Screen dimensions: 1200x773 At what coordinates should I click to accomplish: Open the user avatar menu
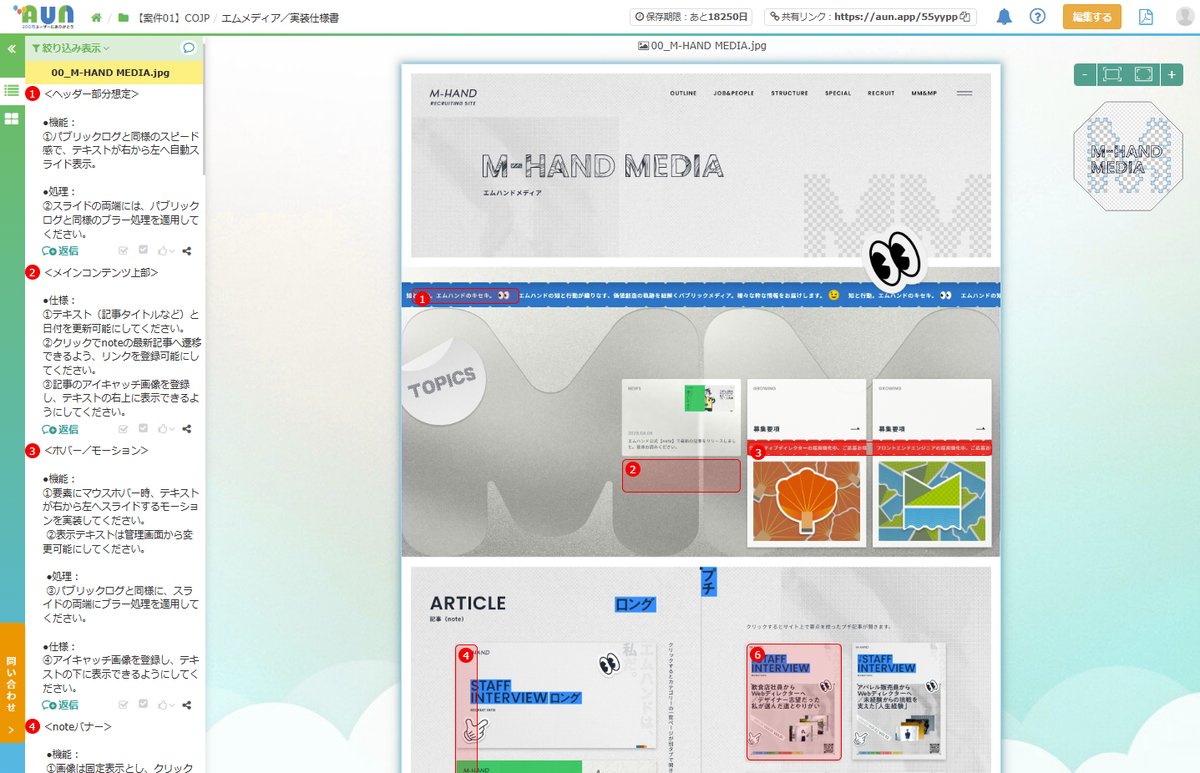pos(1185,17)
